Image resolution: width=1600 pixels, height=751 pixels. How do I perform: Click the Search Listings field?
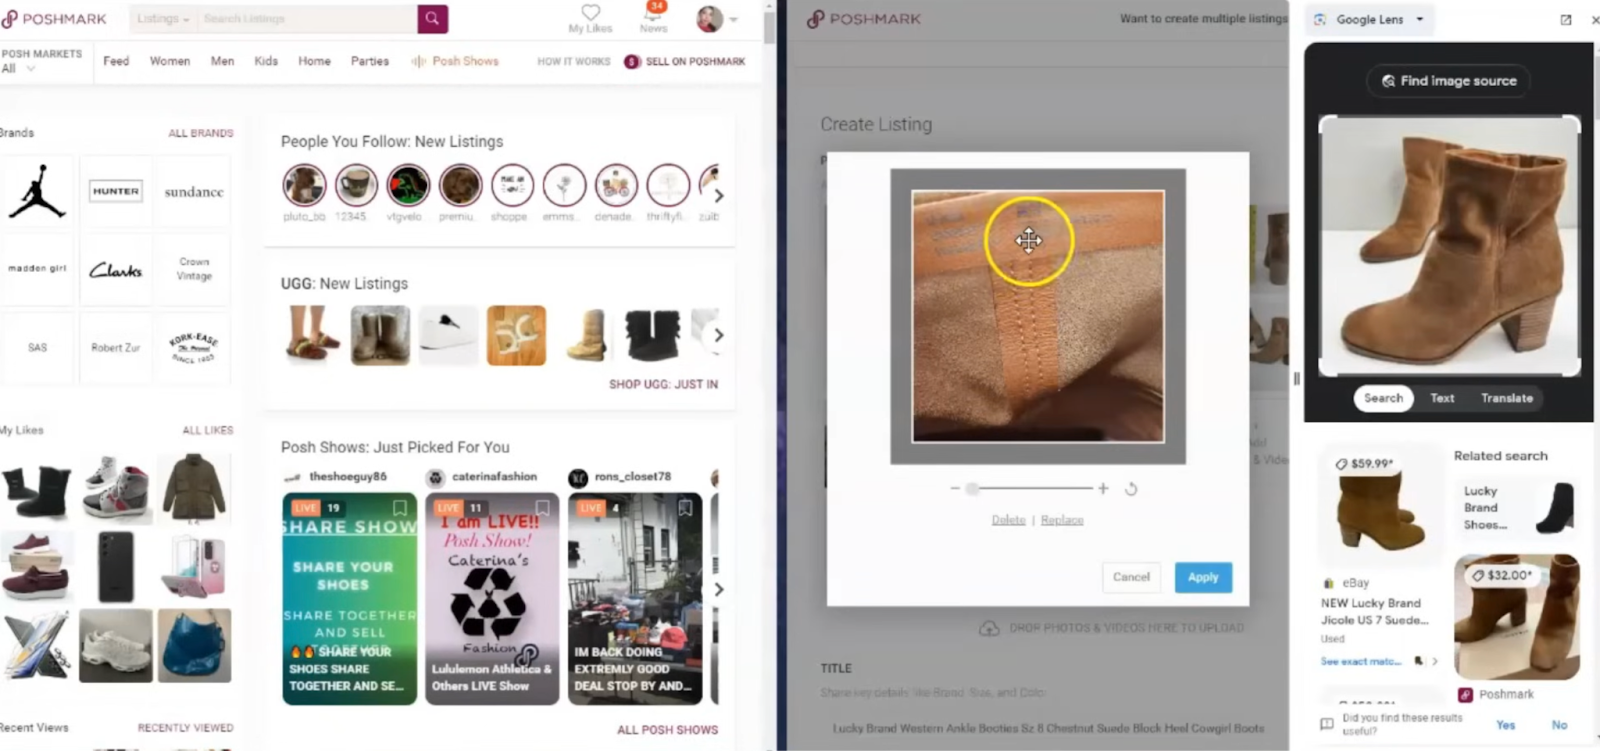[x=307, y=19]
